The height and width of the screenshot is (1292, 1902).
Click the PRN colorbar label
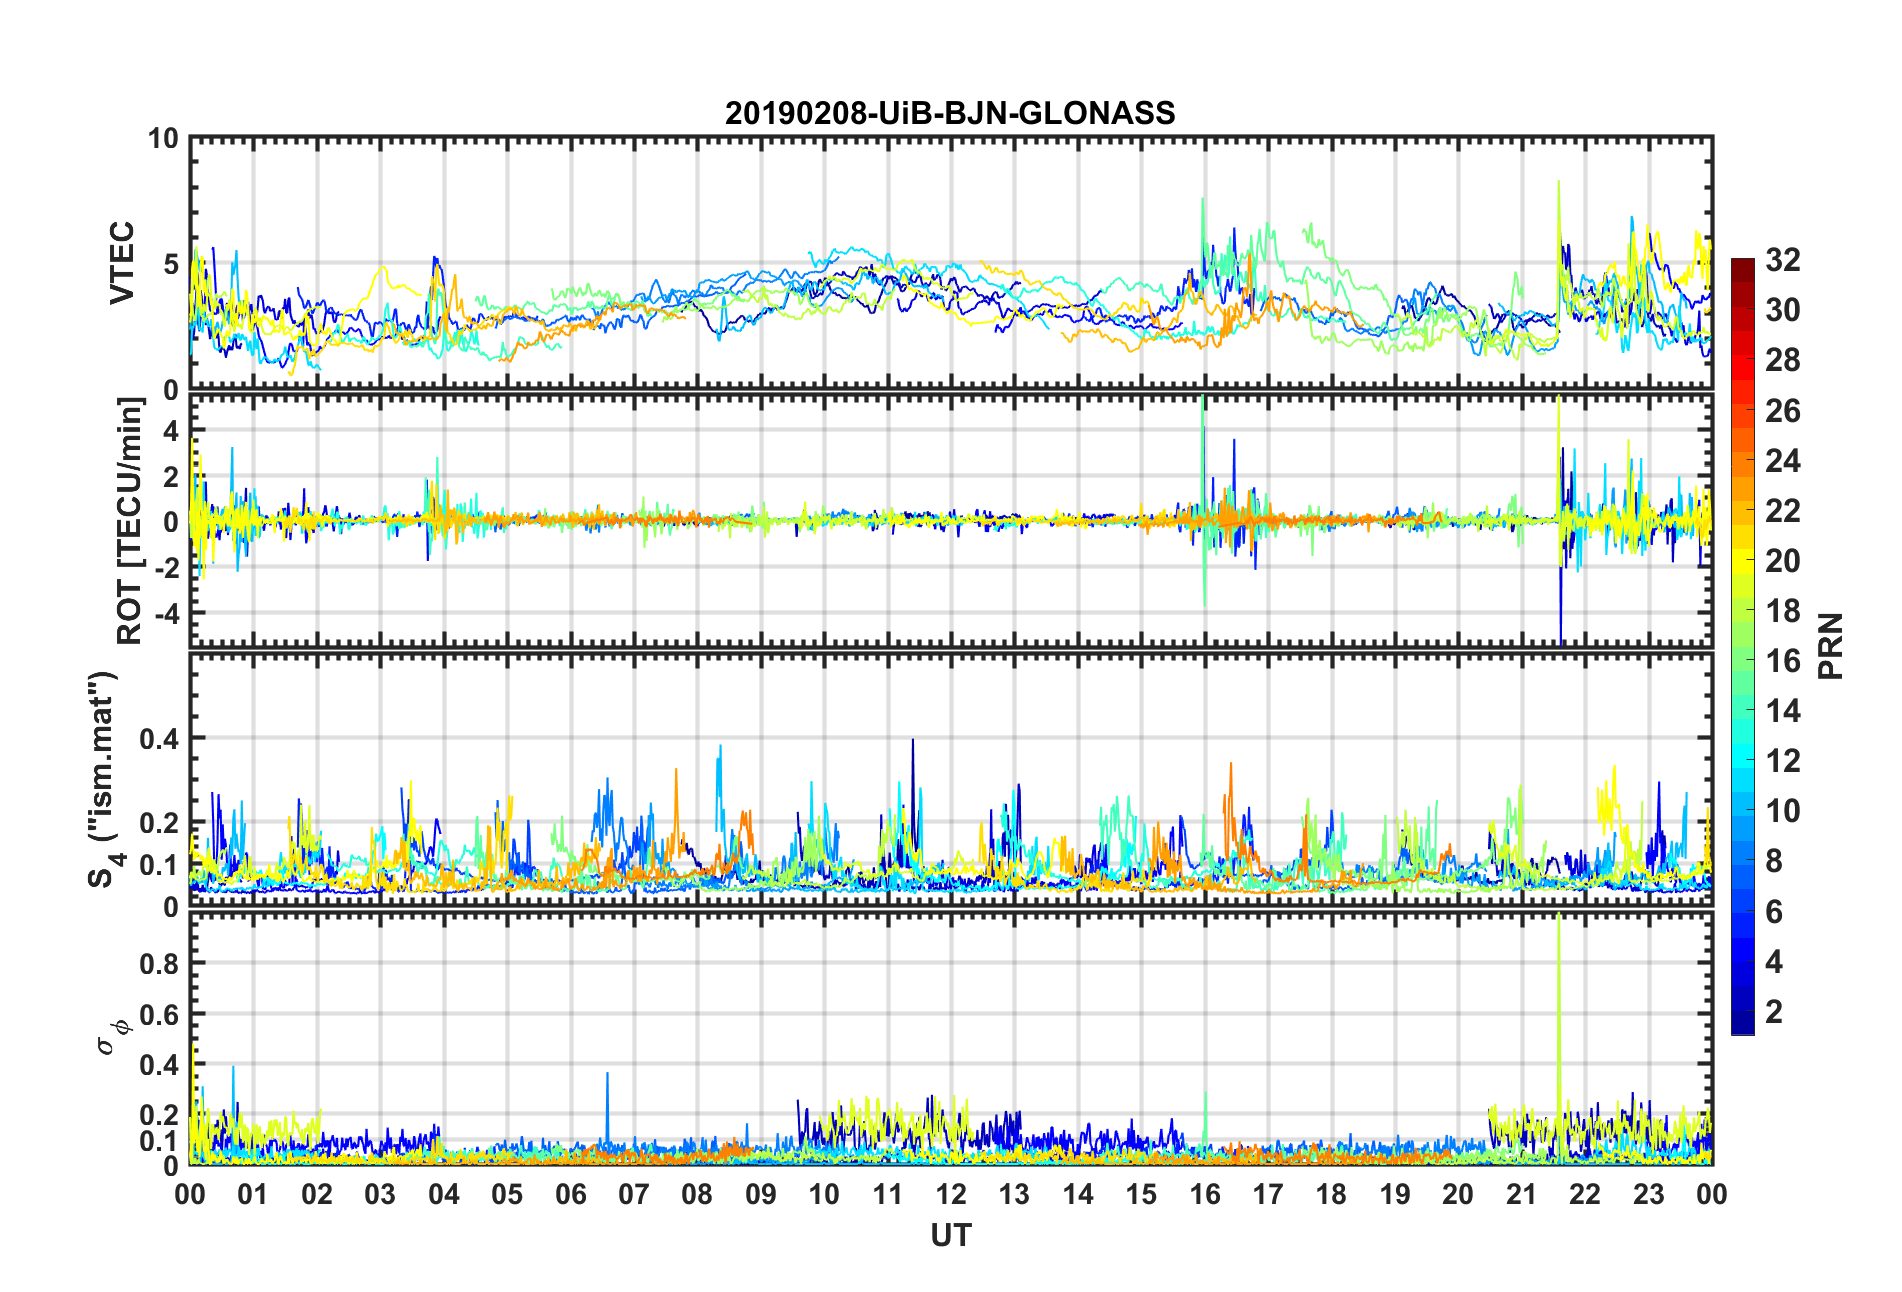[x=1830, y=646]
